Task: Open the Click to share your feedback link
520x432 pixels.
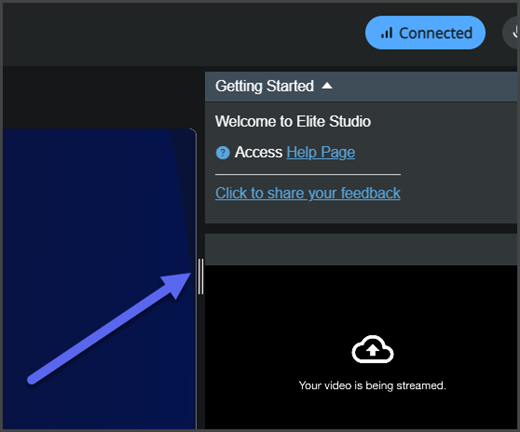Action: click(x=308, y=193)
